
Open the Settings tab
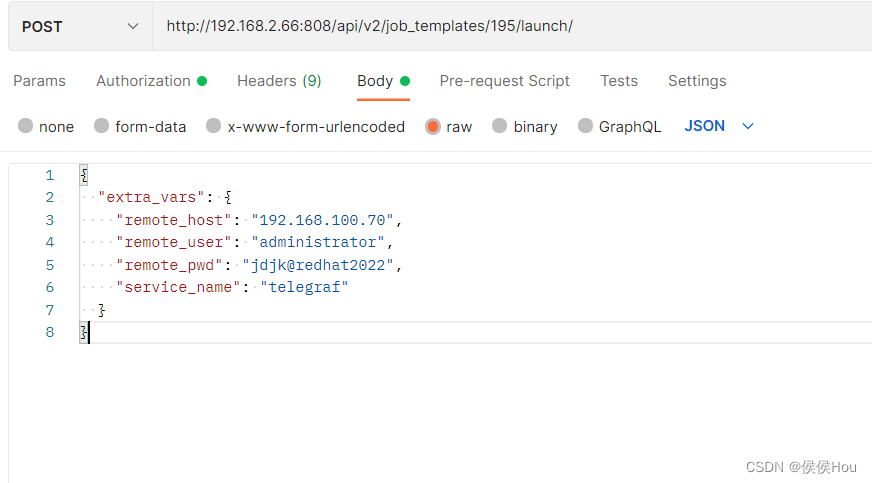(x=697, y=81)
